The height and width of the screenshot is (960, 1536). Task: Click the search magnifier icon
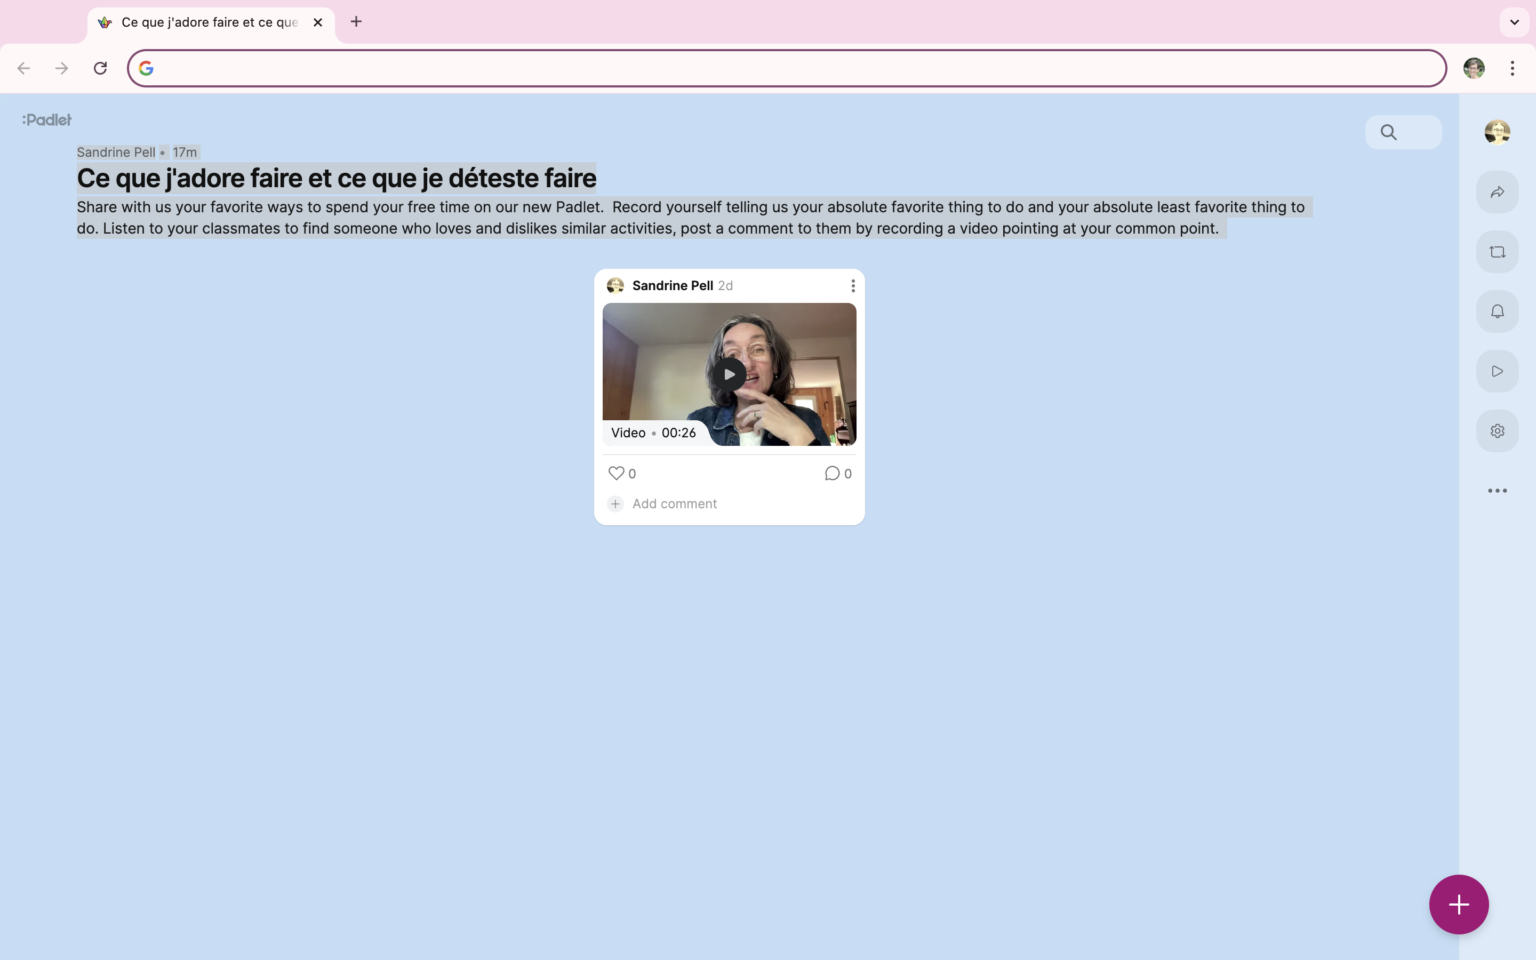click(1388, 132)
